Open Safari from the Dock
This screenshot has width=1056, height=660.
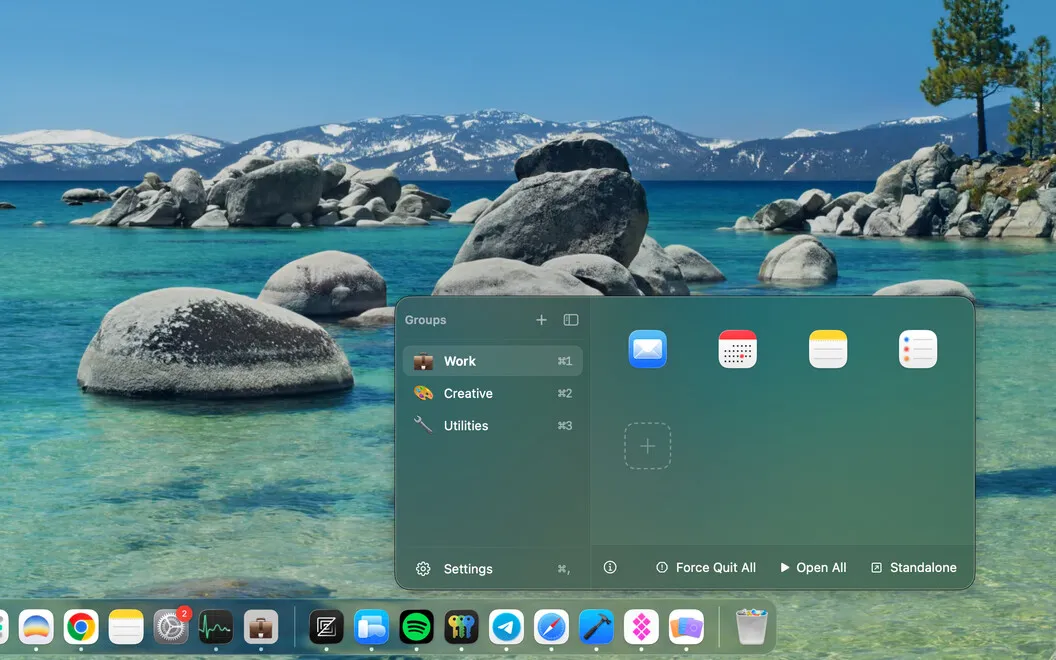pyautogui.click(x=551, y=627)
